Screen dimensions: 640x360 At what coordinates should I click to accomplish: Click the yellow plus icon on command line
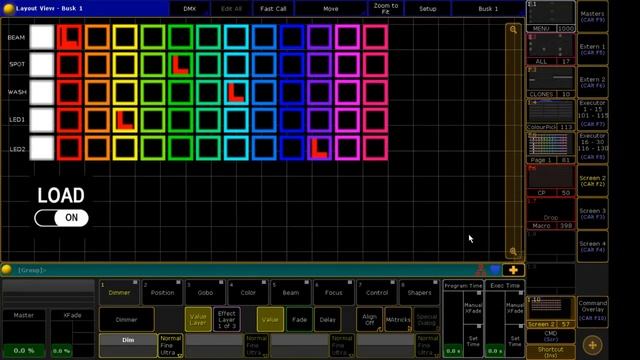(x=513, y=270)
